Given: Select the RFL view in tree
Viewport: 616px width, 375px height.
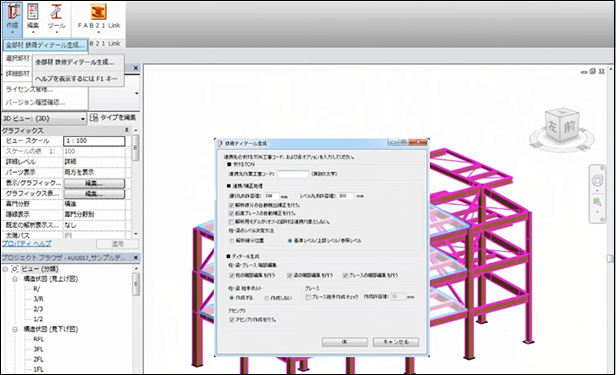Looking at the screenshot, I should coord(38,339).
